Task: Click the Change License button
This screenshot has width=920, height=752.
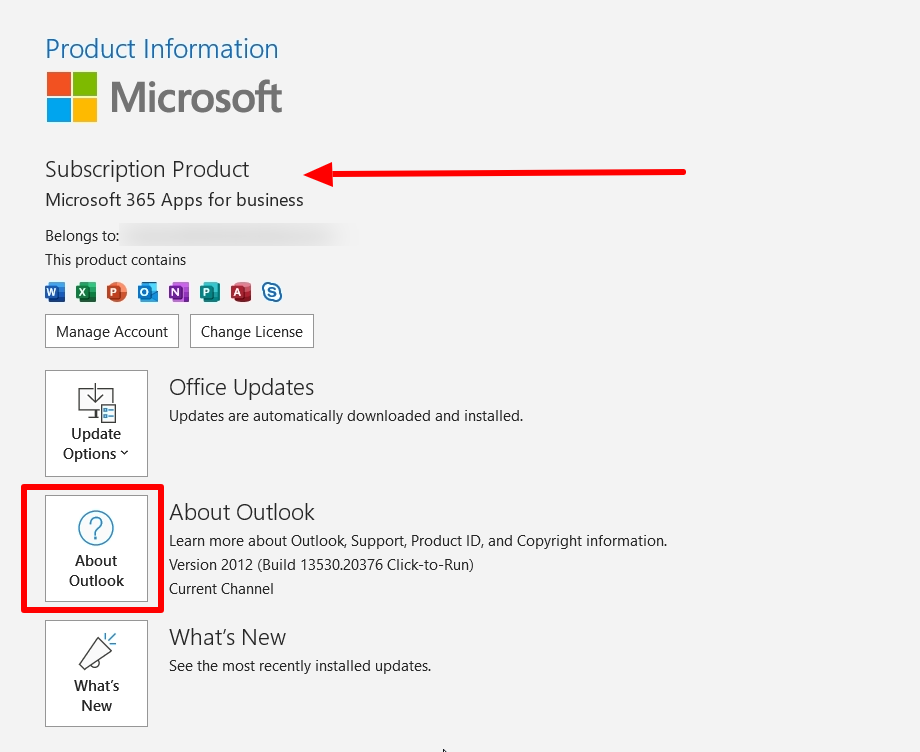Action: (x=252, y=331)
